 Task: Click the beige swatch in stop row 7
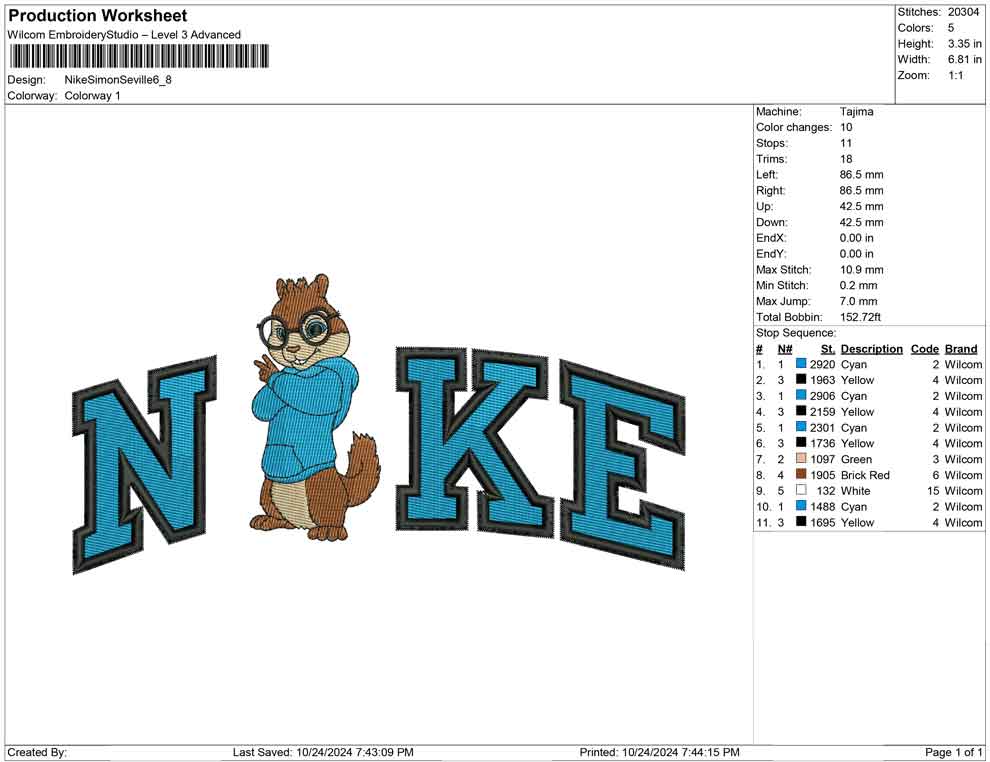coord(801,458)
